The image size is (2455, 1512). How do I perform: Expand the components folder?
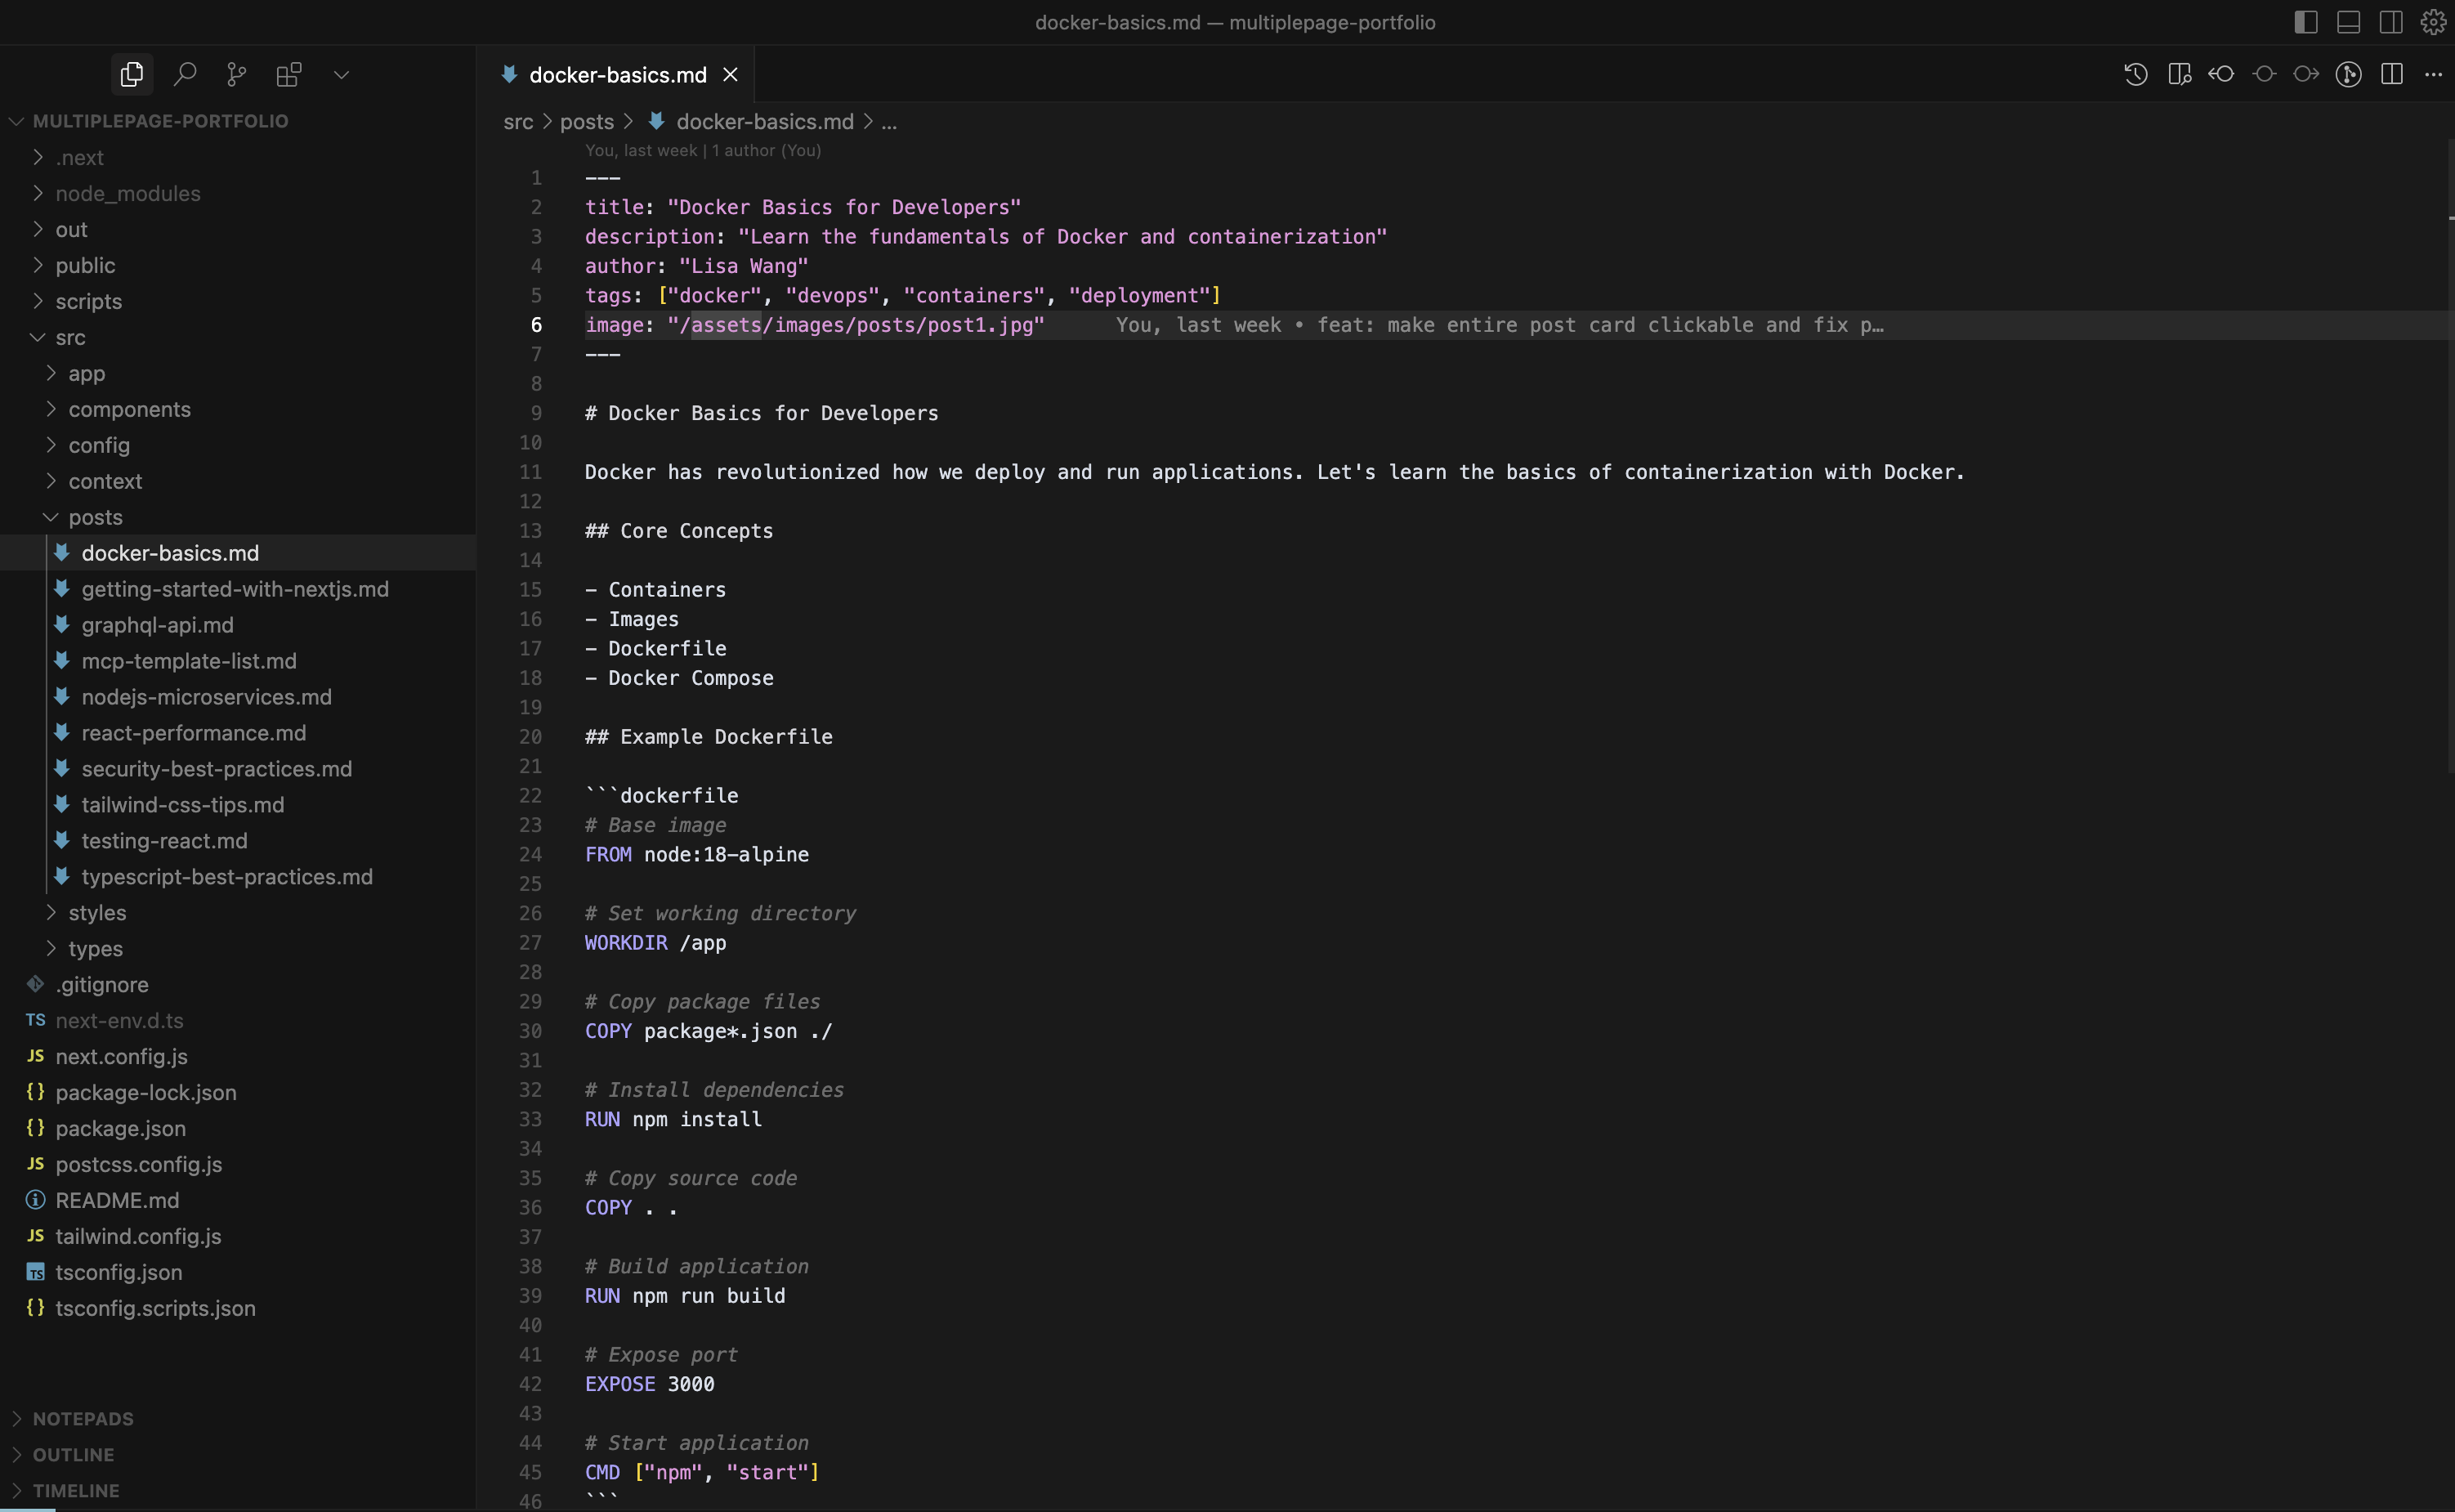pos(129,409)
